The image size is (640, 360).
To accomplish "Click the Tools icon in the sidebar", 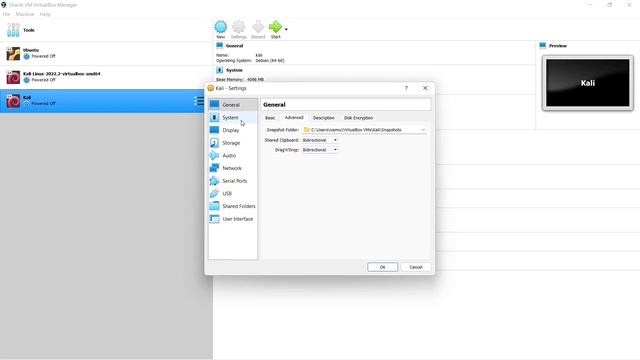I will [x=13, y=30].
